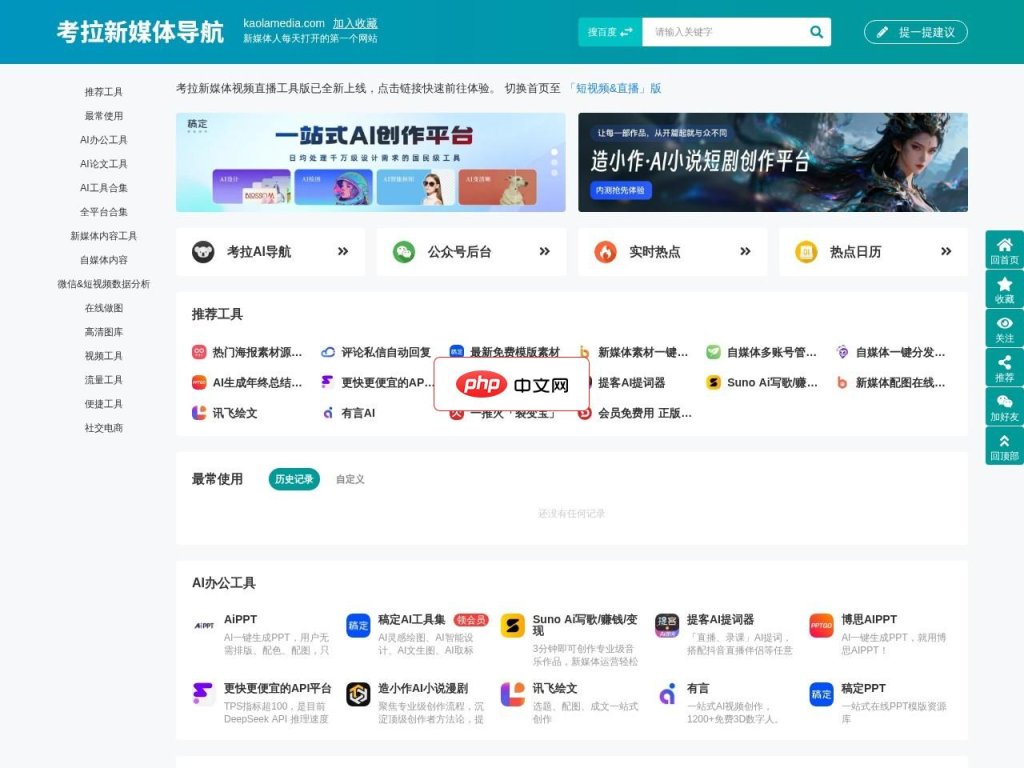Image resolution: width=1024 pixels, height=768 pixels.
Task: Open 视频工具 in the sidebar
Action: pos(103,356)
